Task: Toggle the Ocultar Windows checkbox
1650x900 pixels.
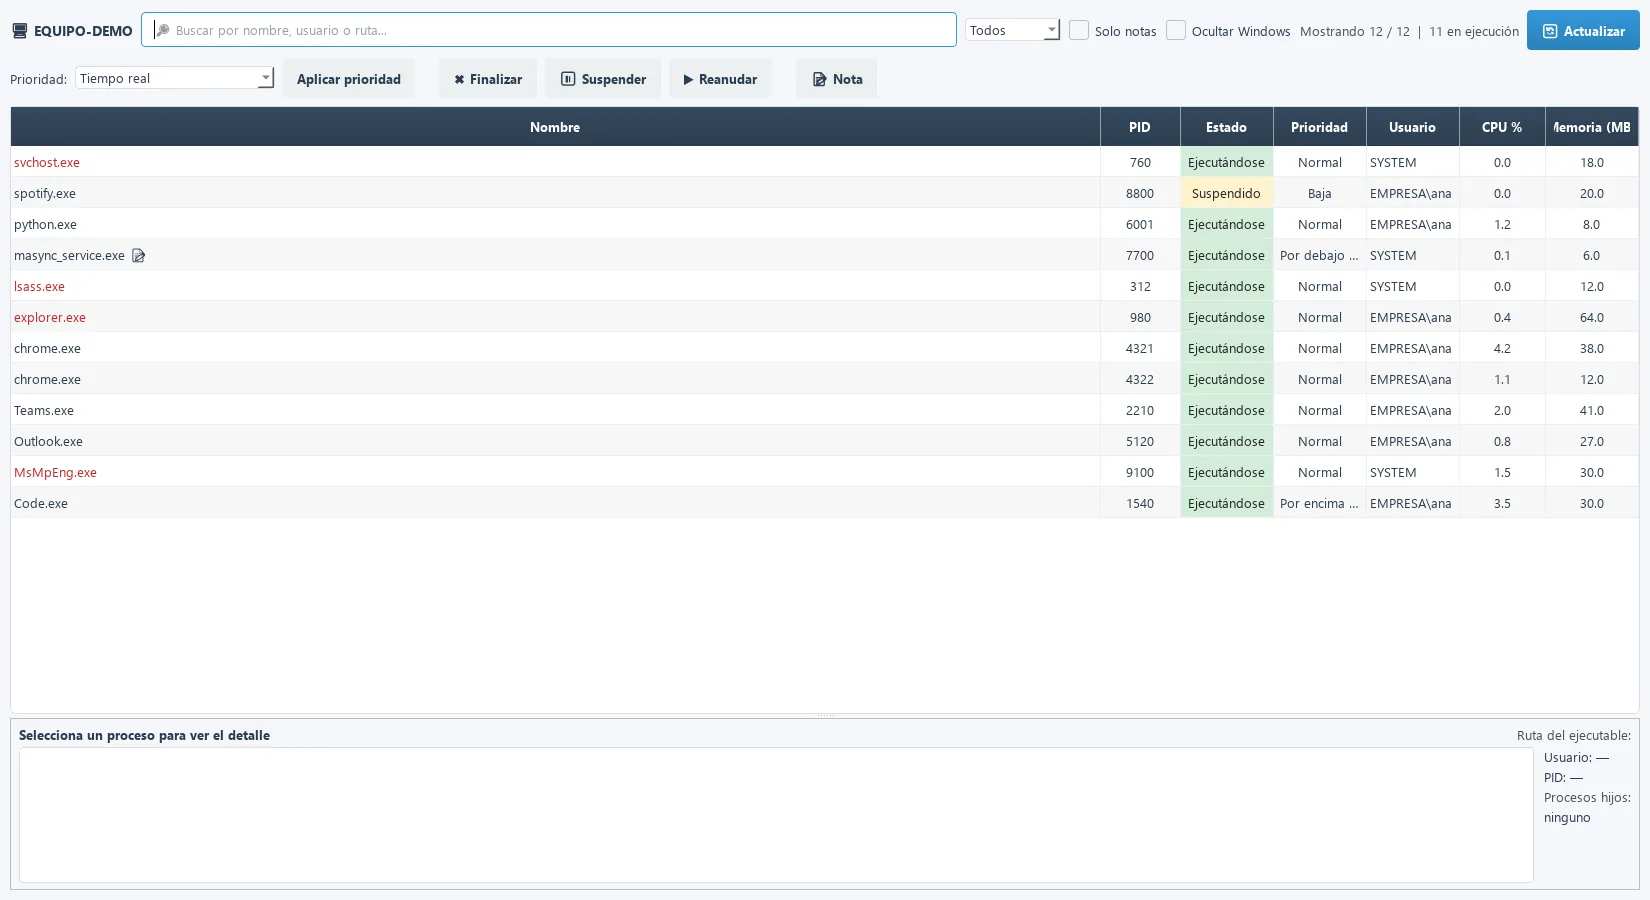Action: point(1176,30)
